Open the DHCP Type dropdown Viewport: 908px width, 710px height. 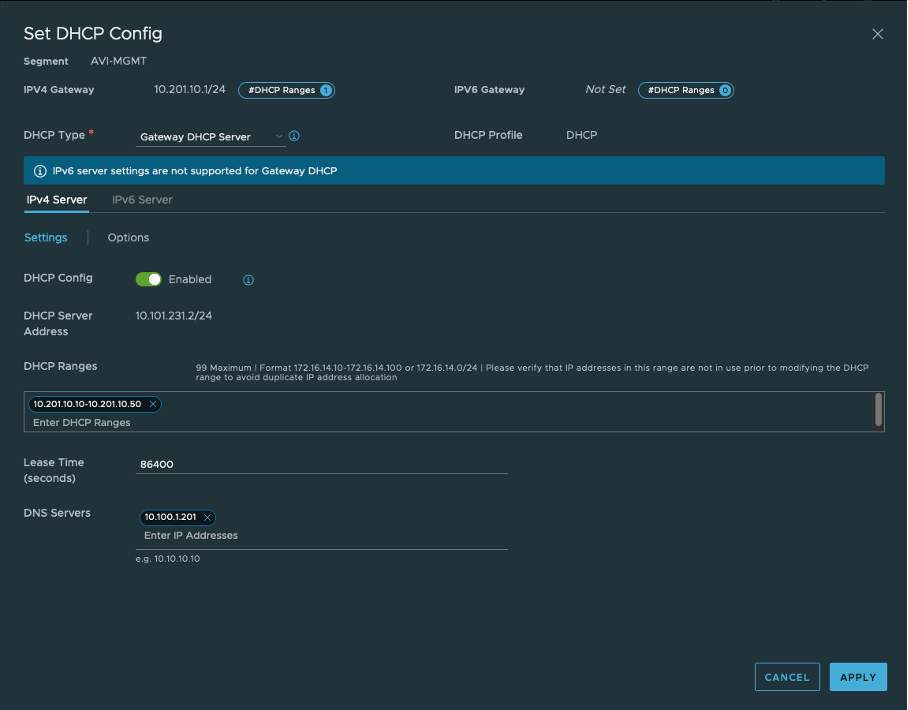point(210,135)
